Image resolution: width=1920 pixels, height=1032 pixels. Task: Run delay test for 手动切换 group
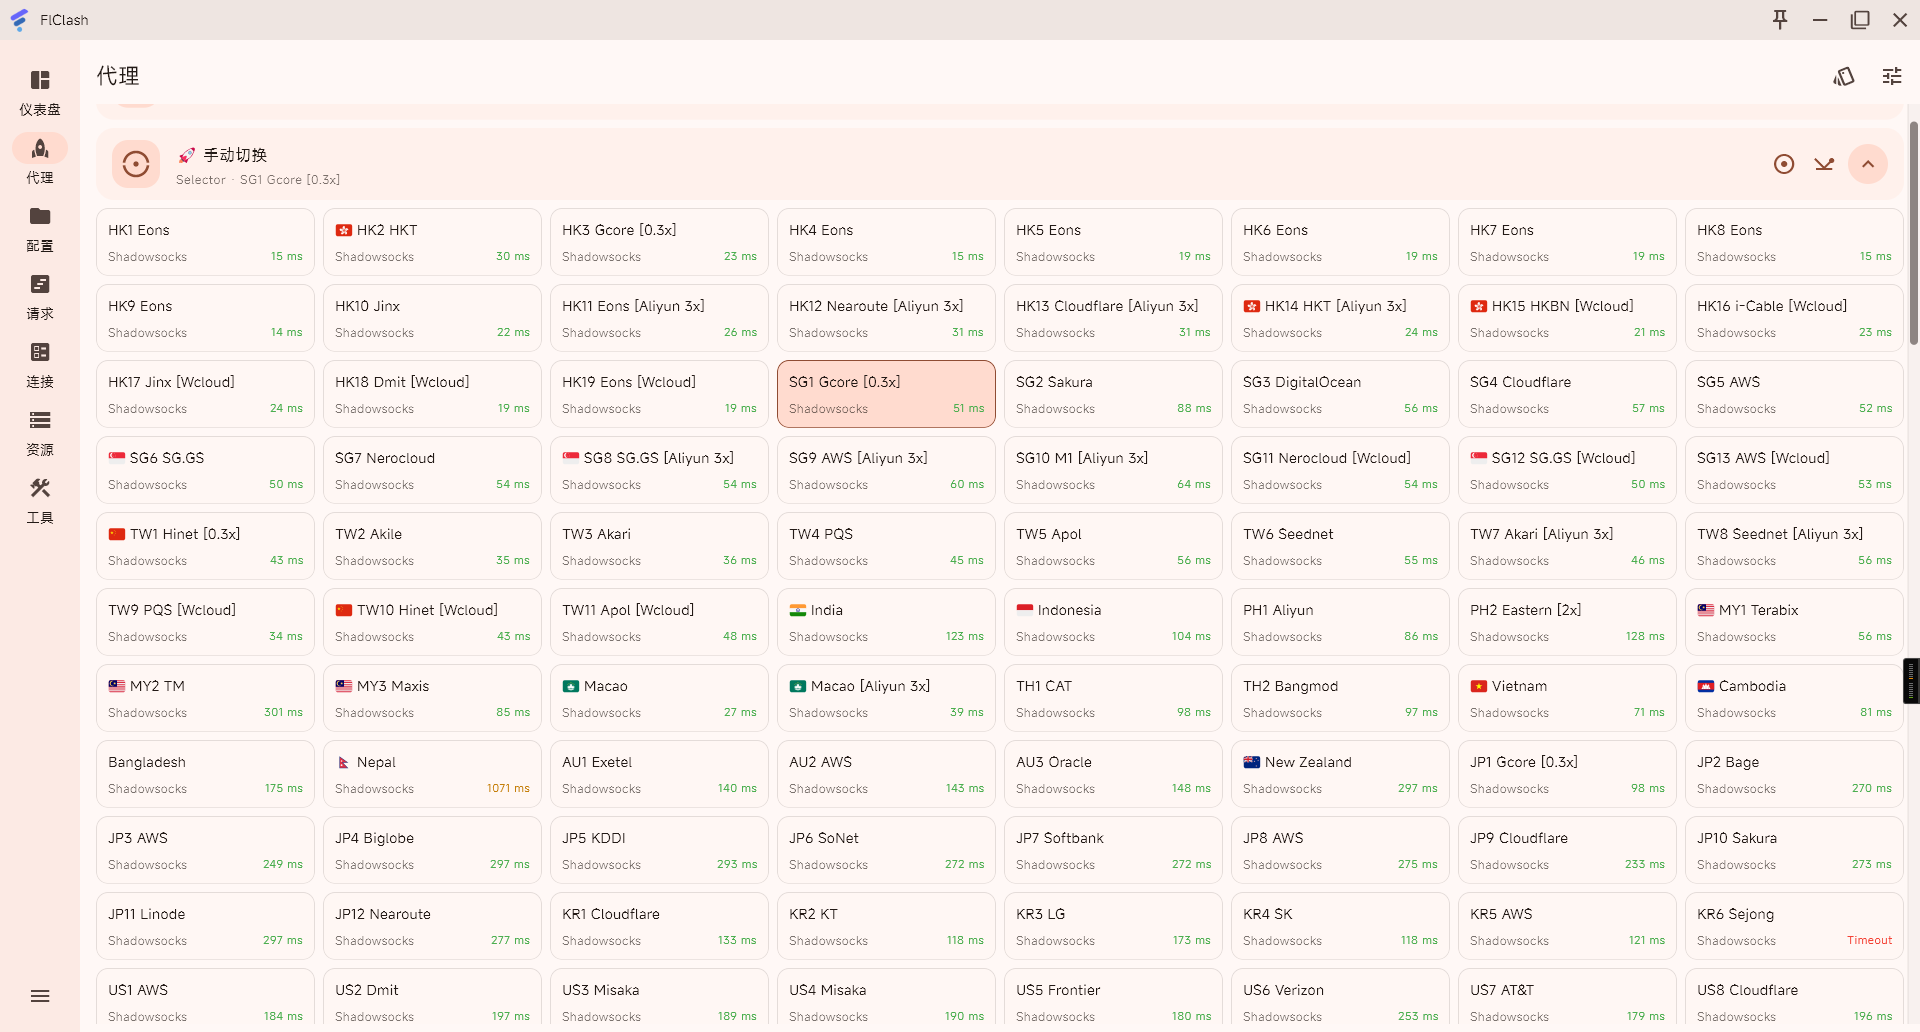(x=1824, y=164)
